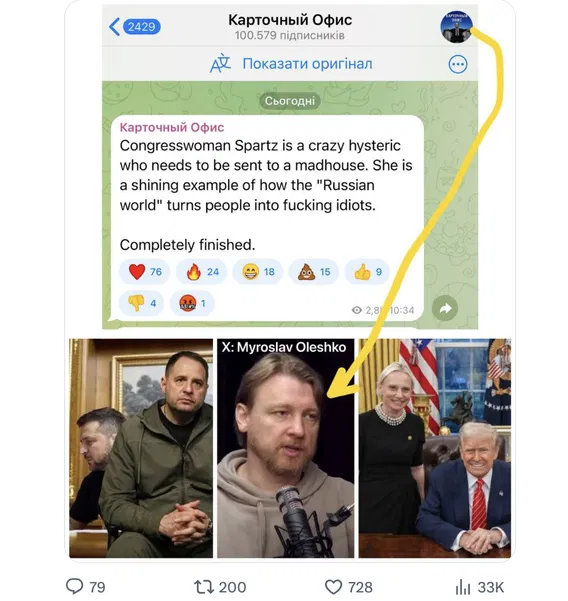568x601 pixels.
Task: Like the post with heart 728
Action: (348, 587)
